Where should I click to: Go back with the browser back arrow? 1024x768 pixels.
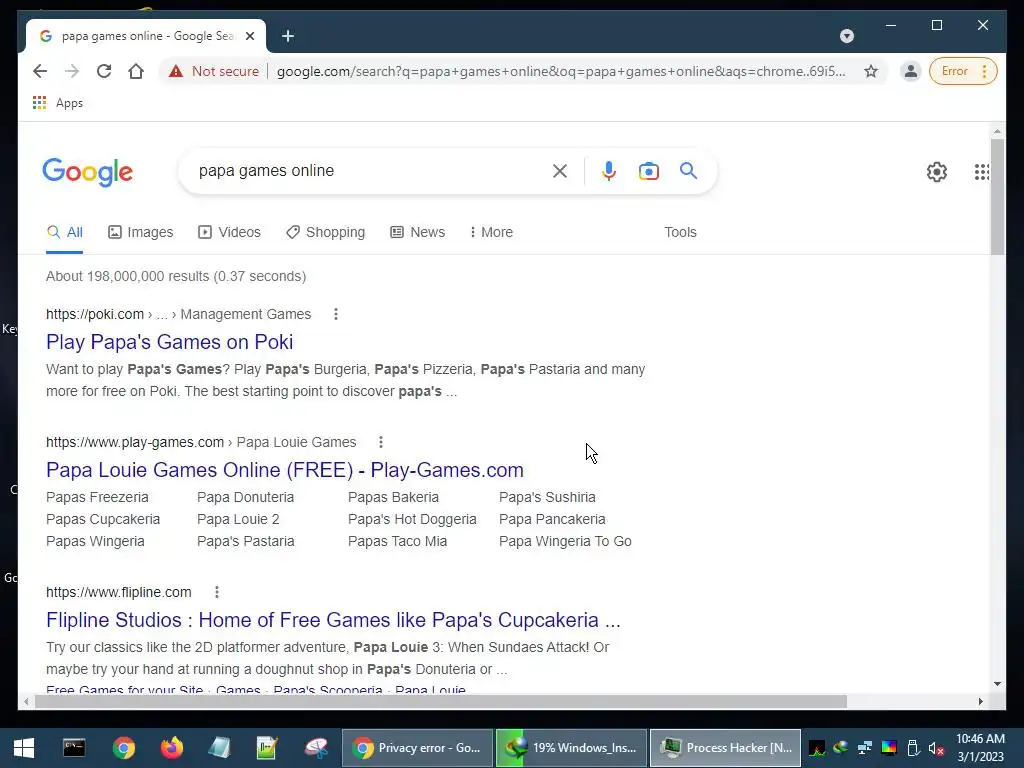click(x=40, y=71)
